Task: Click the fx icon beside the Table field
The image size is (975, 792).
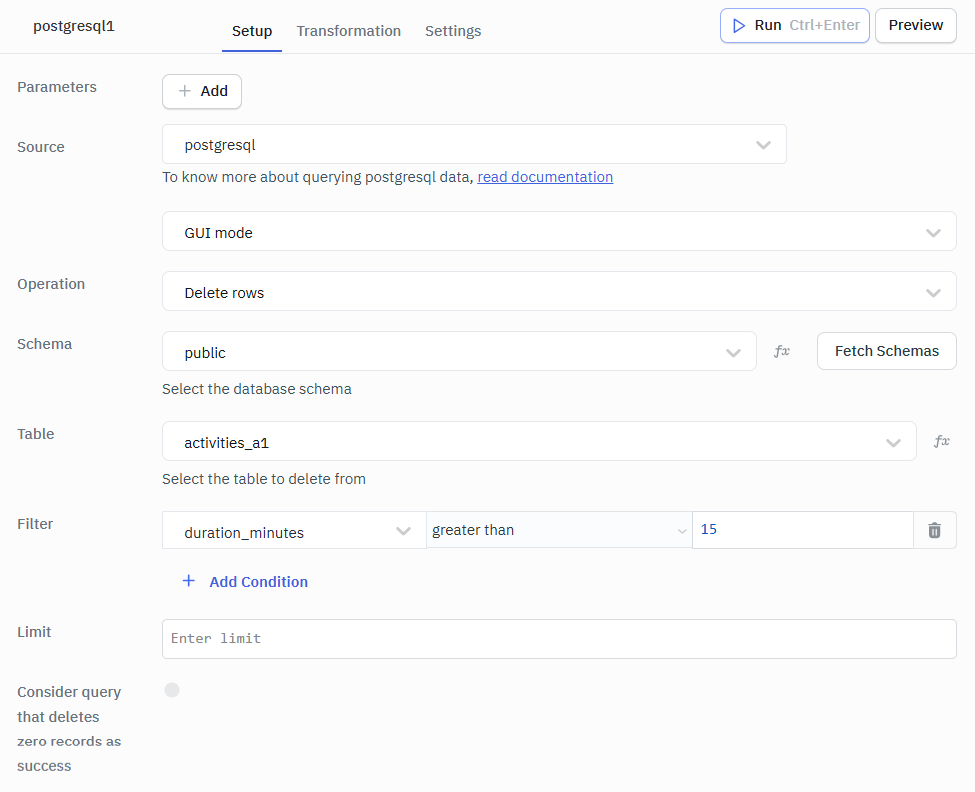Action: (x=941, y=440)
